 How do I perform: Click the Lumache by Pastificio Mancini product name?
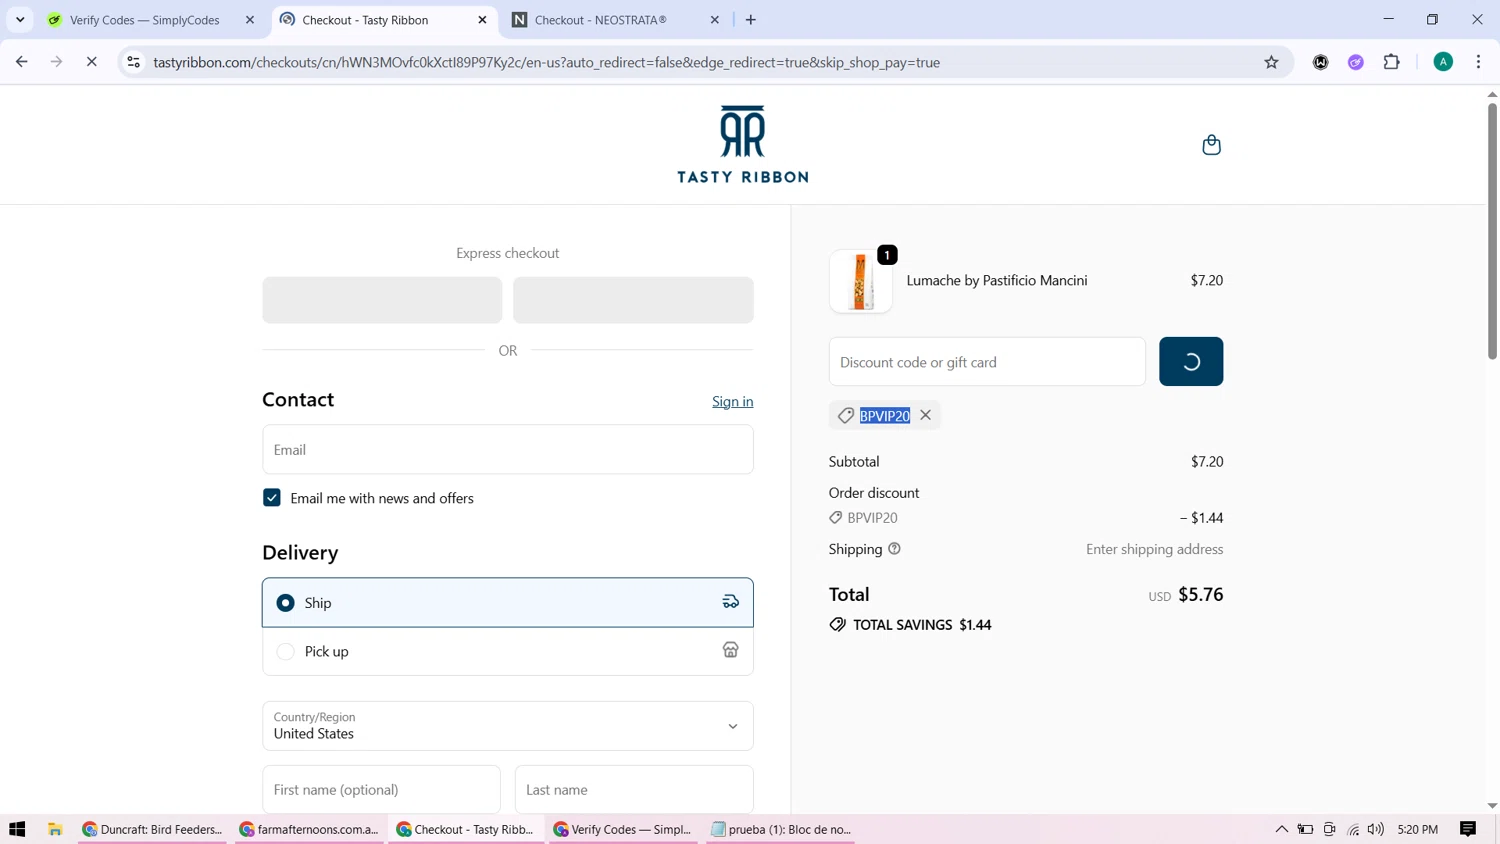pos(997,280)
